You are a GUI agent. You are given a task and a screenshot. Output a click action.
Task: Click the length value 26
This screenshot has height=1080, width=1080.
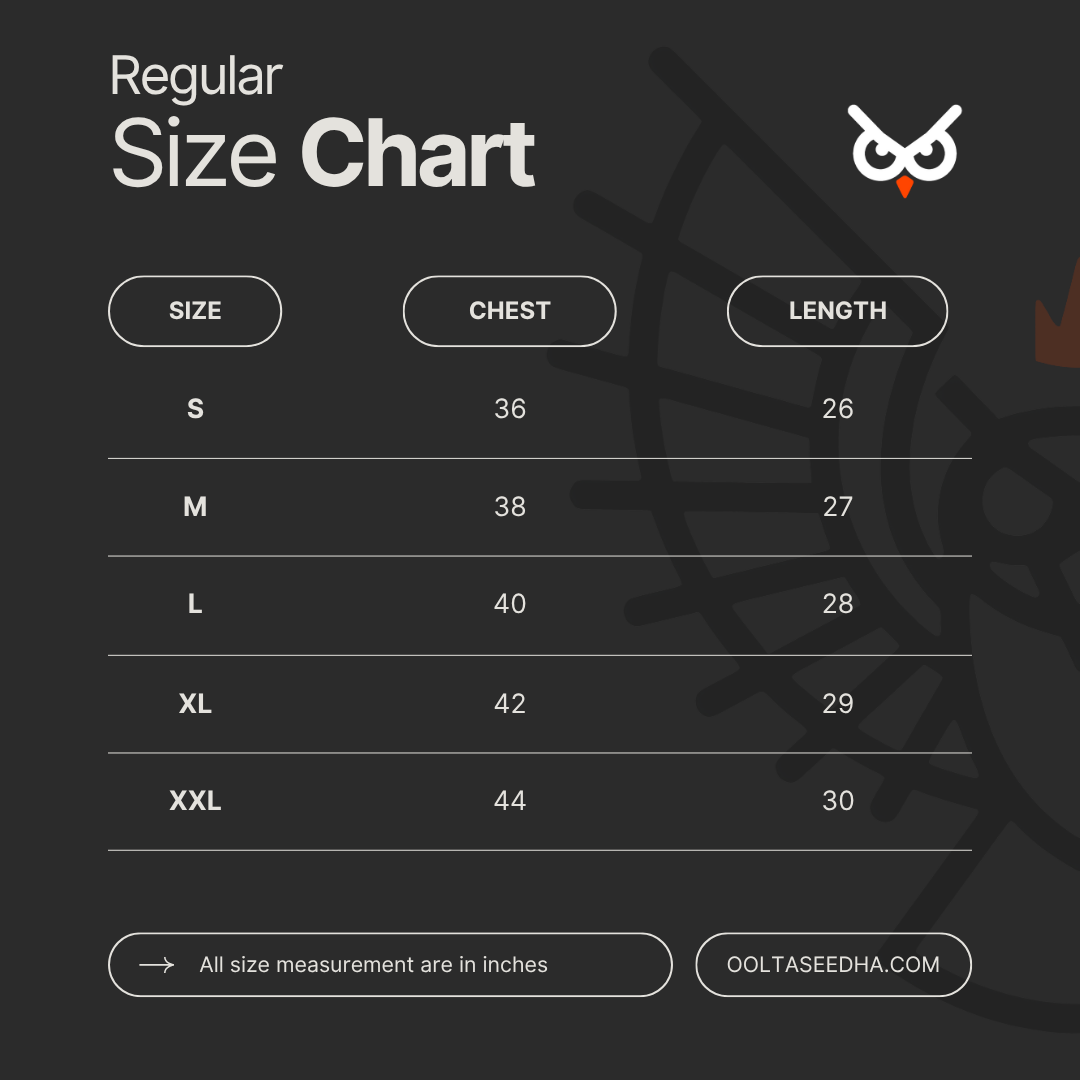[x=838, y=409]
